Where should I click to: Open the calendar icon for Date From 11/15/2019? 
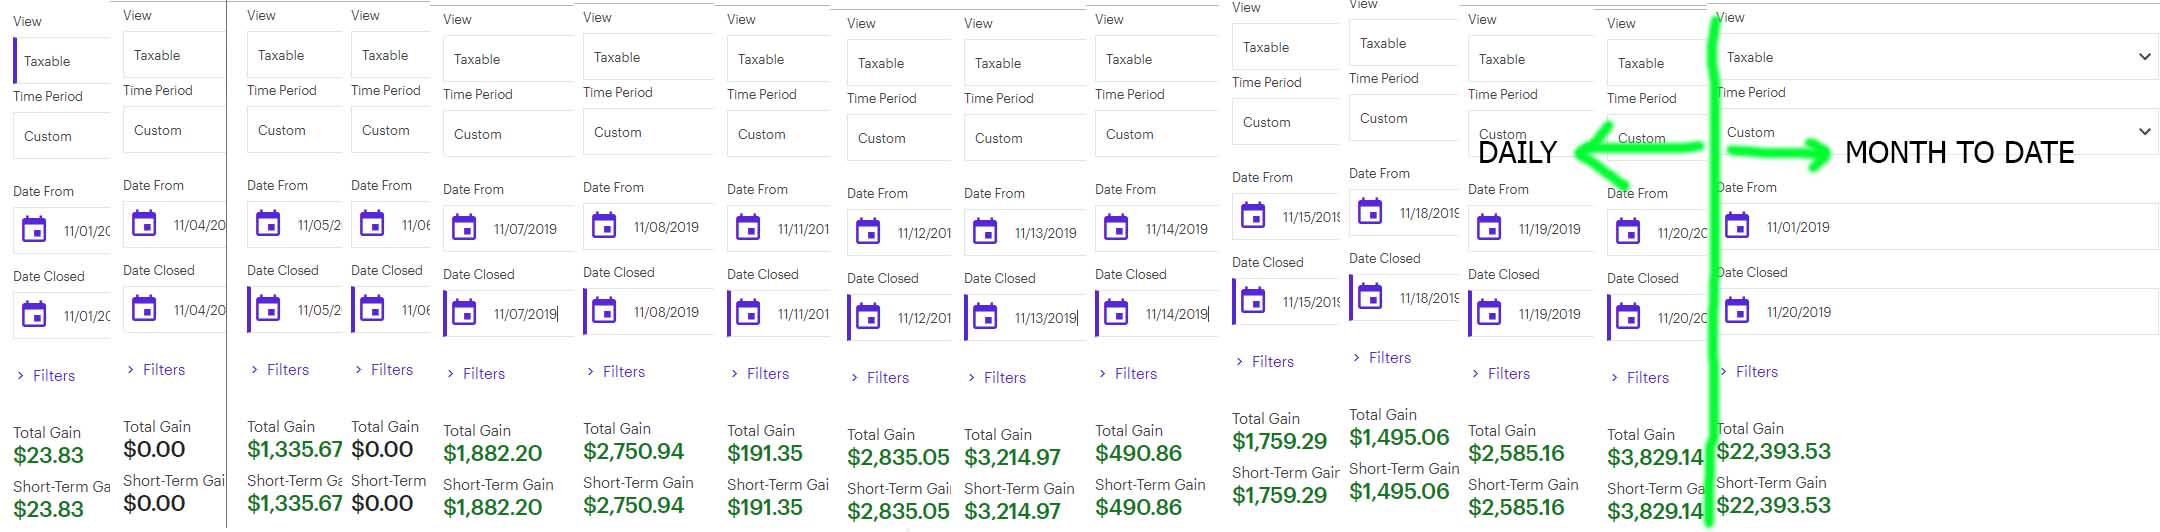1254,216
